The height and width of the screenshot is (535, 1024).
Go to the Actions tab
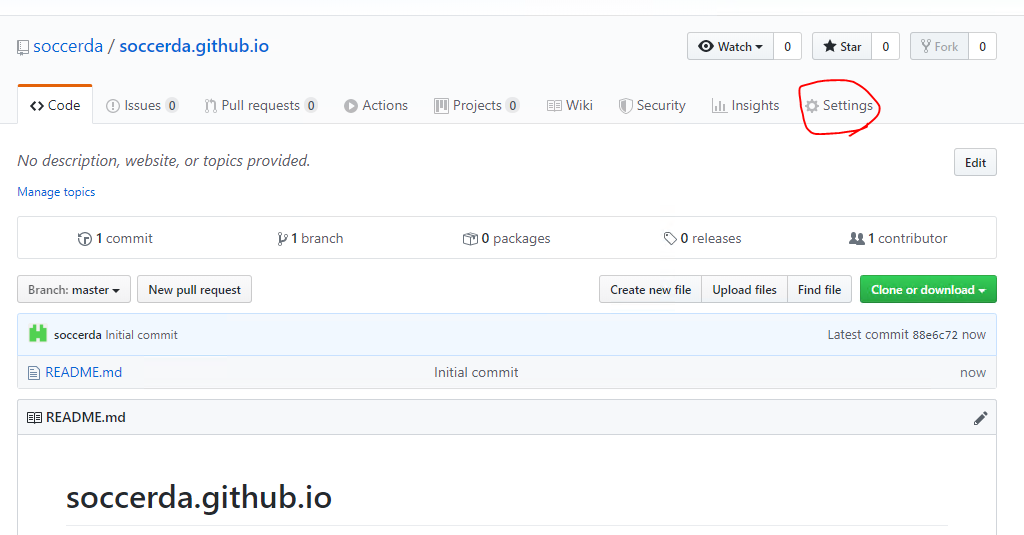376,105
